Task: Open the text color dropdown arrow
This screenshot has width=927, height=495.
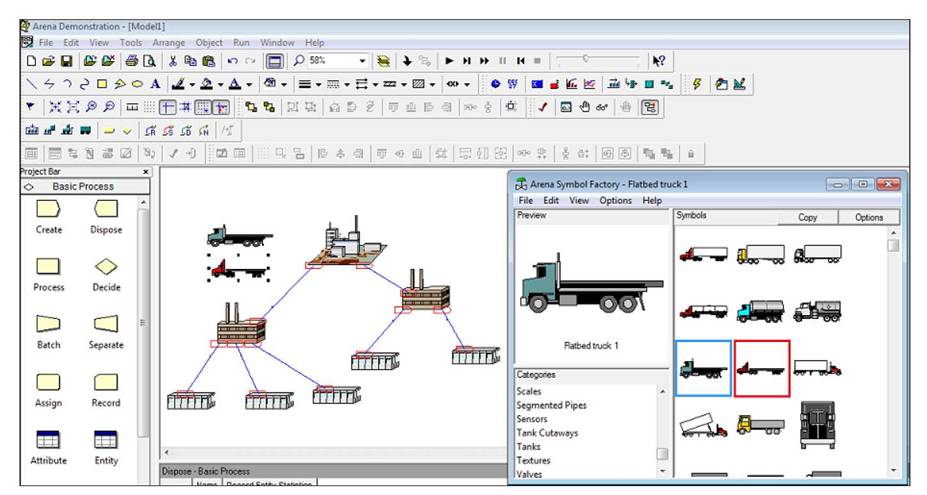Action: [249, 85]
